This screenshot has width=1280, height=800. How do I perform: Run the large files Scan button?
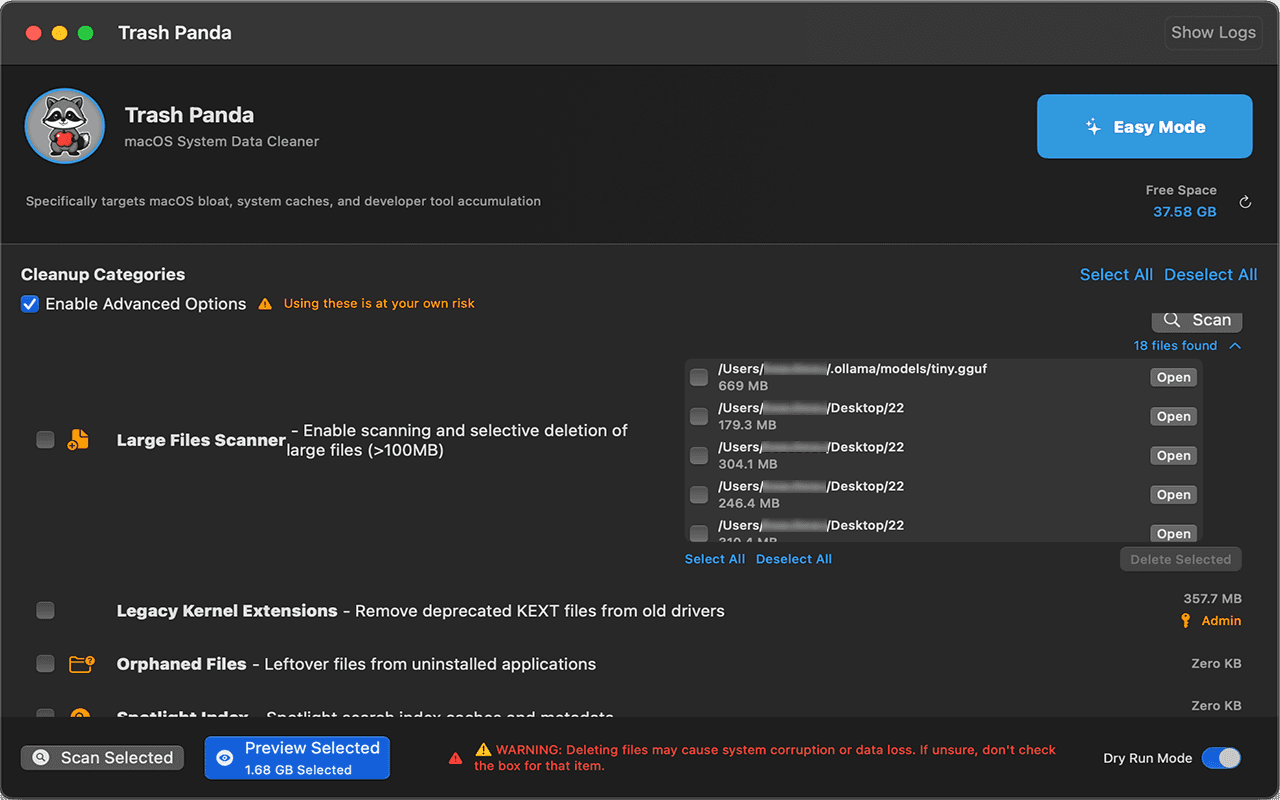coord(1197,321)
